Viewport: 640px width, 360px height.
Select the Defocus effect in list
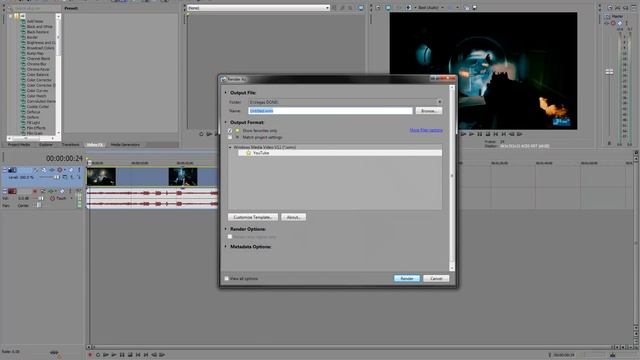click(x=33, y=112)
